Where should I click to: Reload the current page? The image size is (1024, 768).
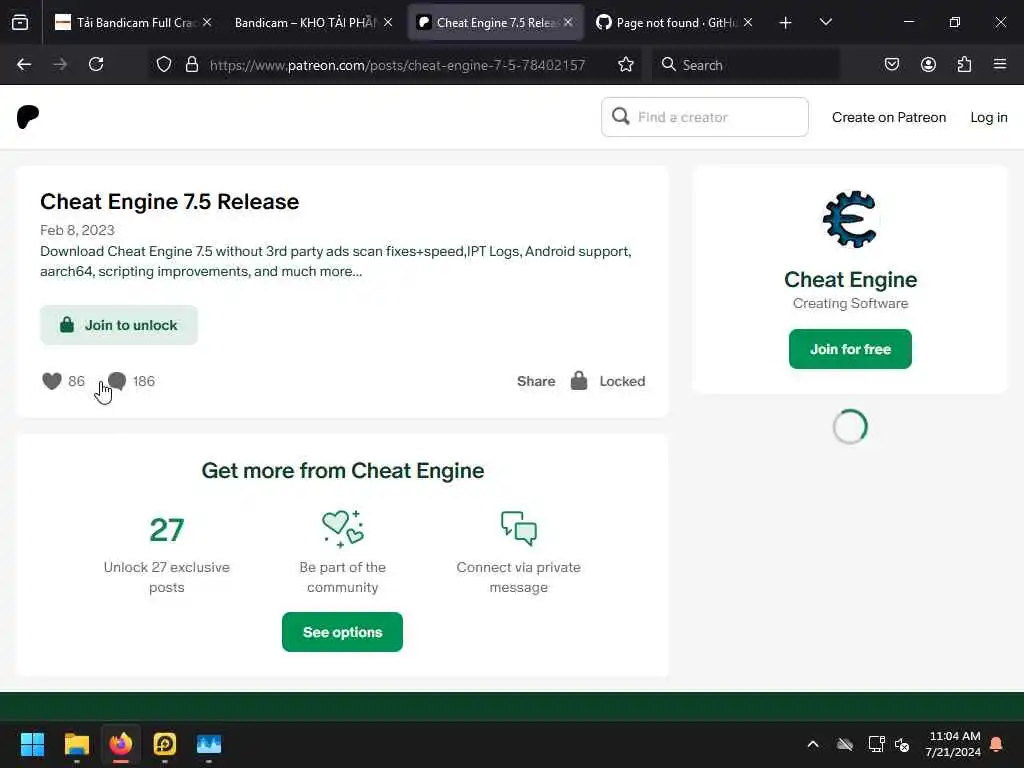coord(96,65)
